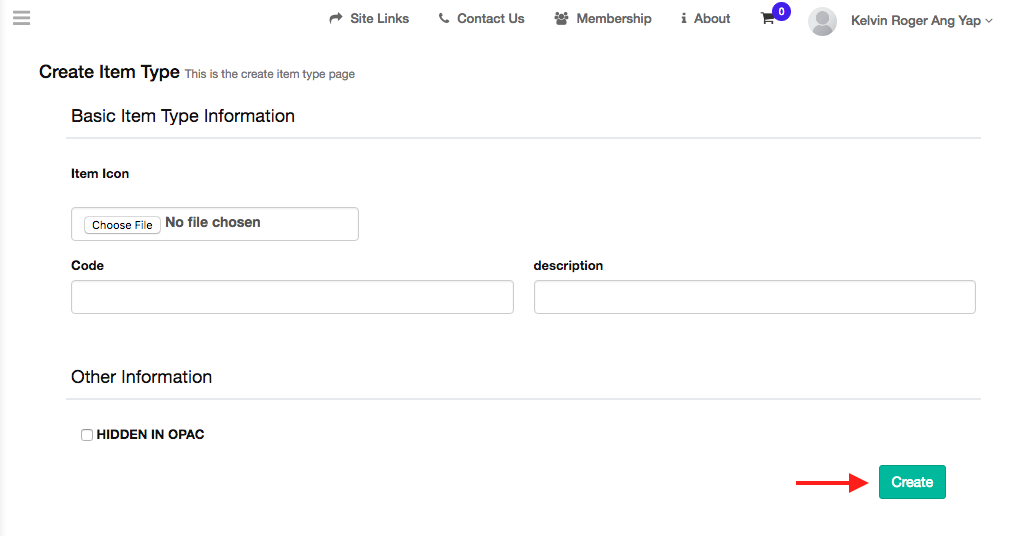This screenshot has width=1026, height=536.
Task: Focus the Code input field
Action: pos(292,297)
